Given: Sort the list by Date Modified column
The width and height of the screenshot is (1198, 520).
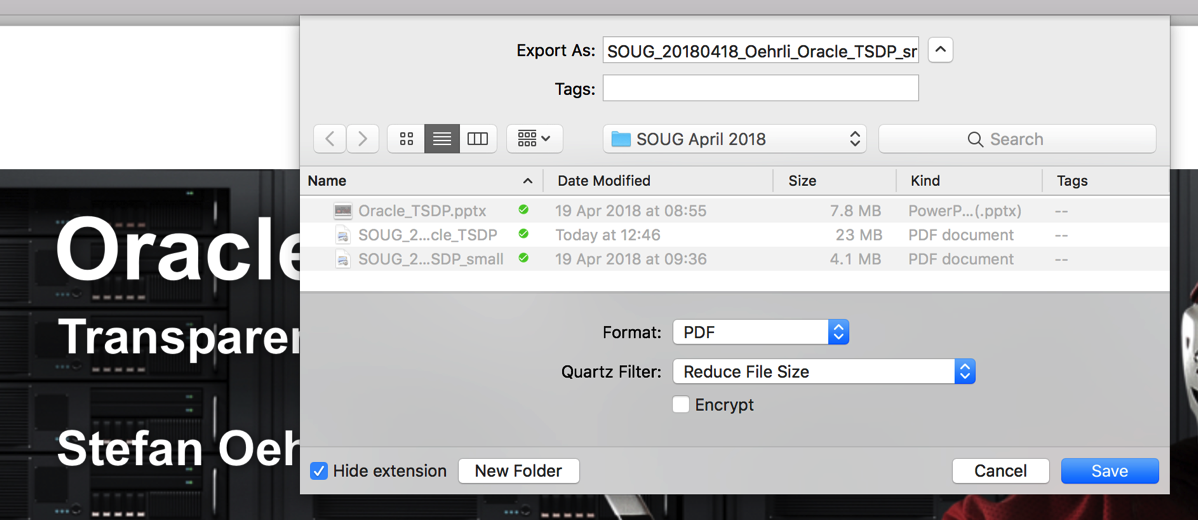Looking at the screenshot, I should (x=658, y=181).
